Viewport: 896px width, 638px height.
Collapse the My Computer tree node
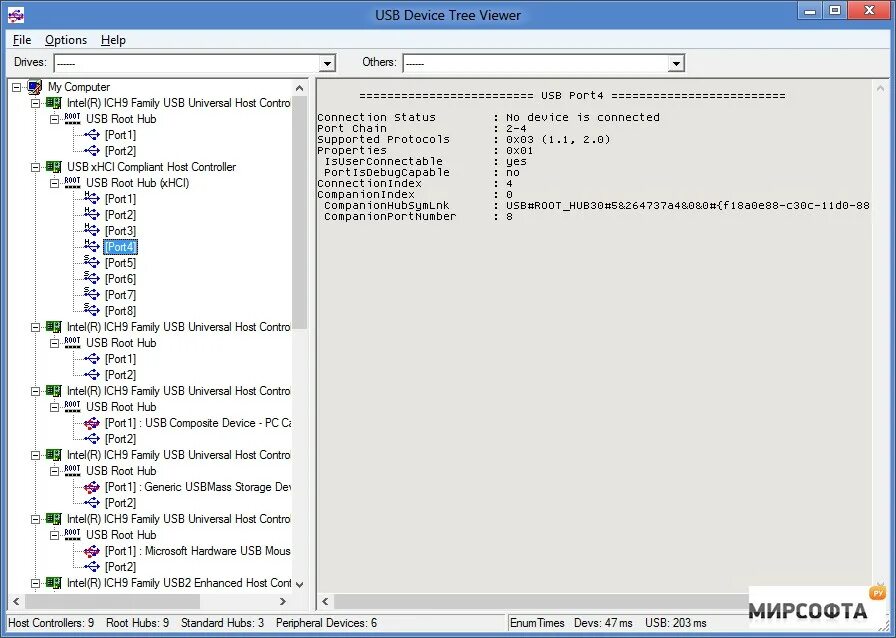pos(17,87)
